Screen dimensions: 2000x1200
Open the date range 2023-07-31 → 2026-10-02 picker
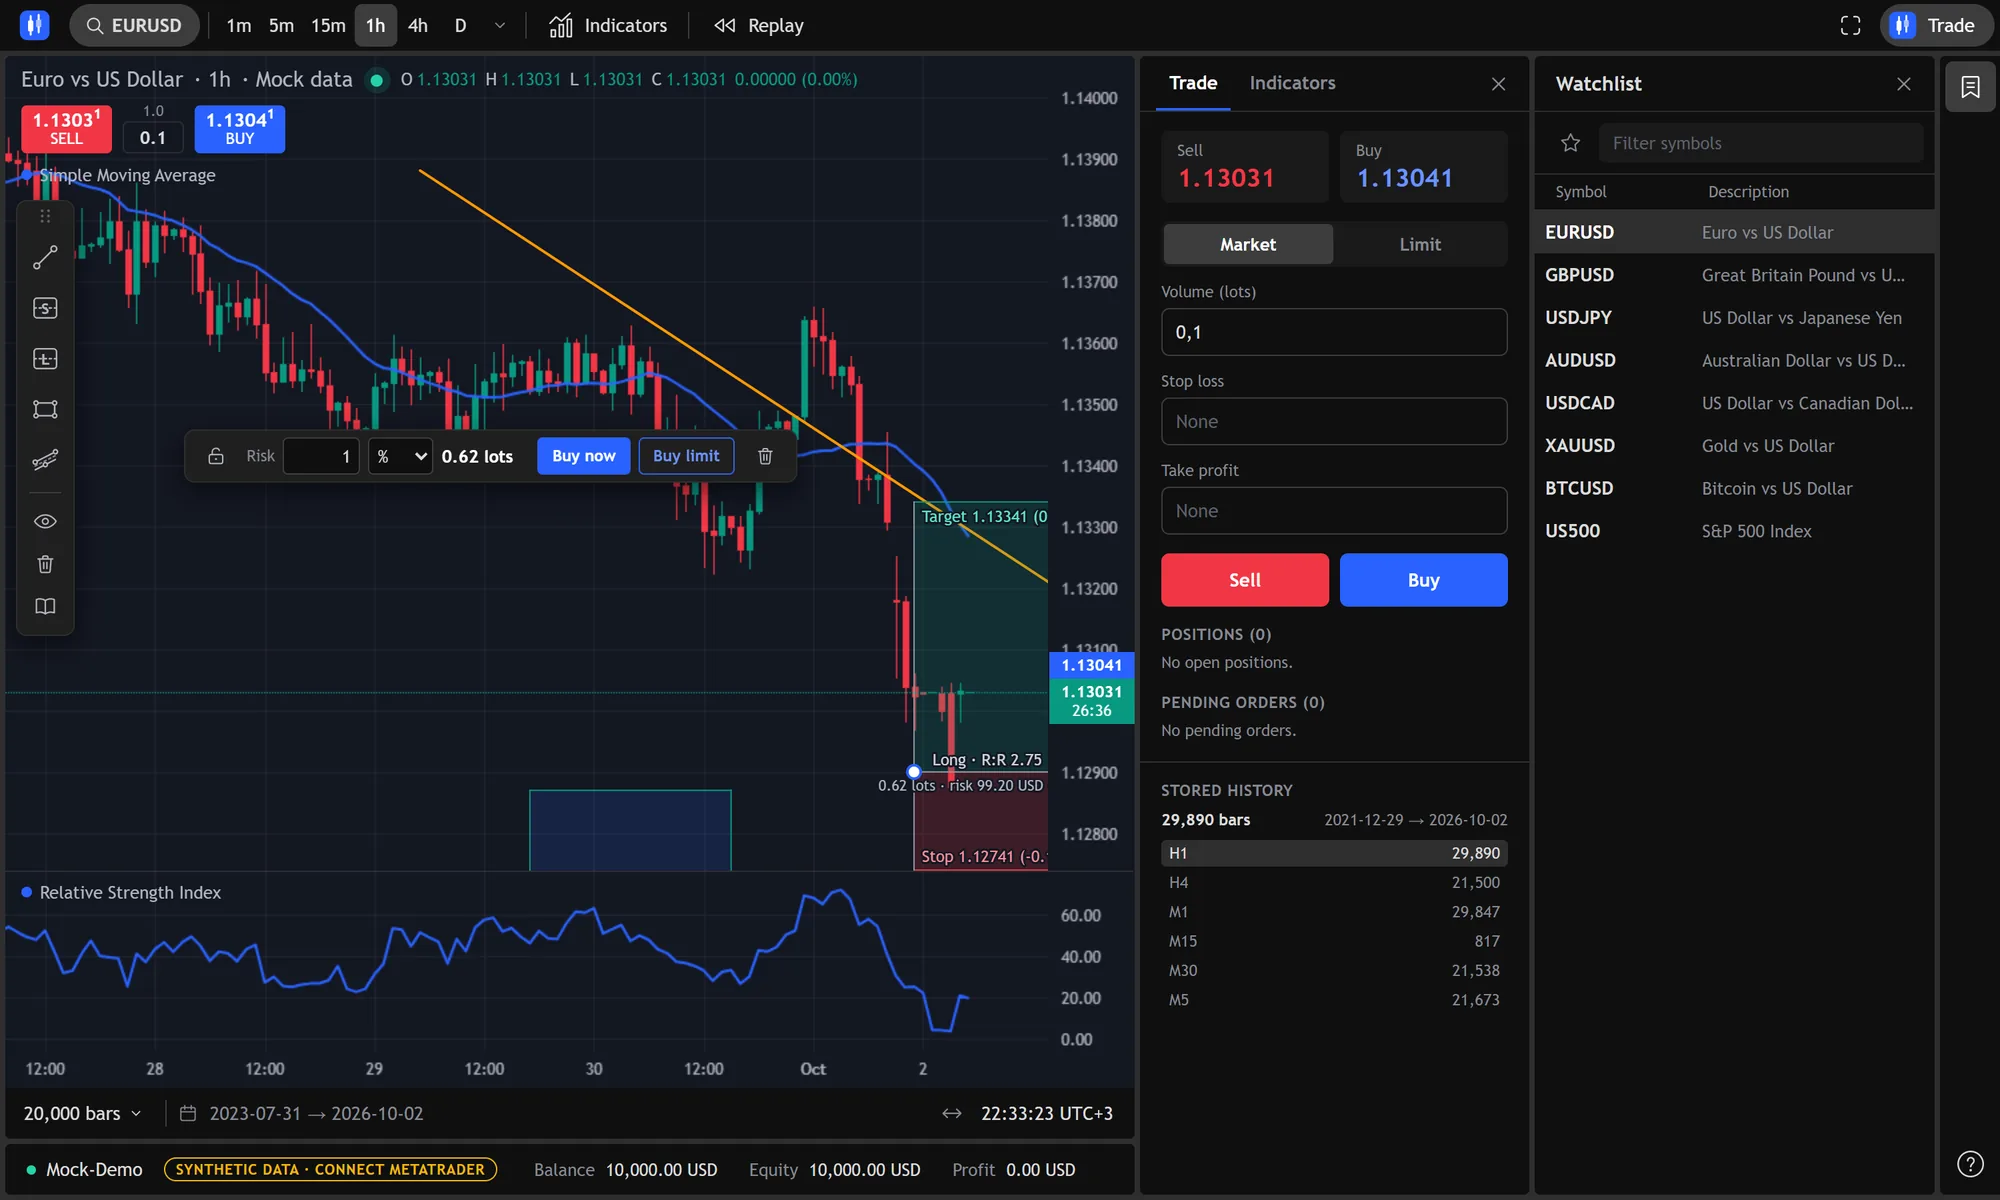301,1113
